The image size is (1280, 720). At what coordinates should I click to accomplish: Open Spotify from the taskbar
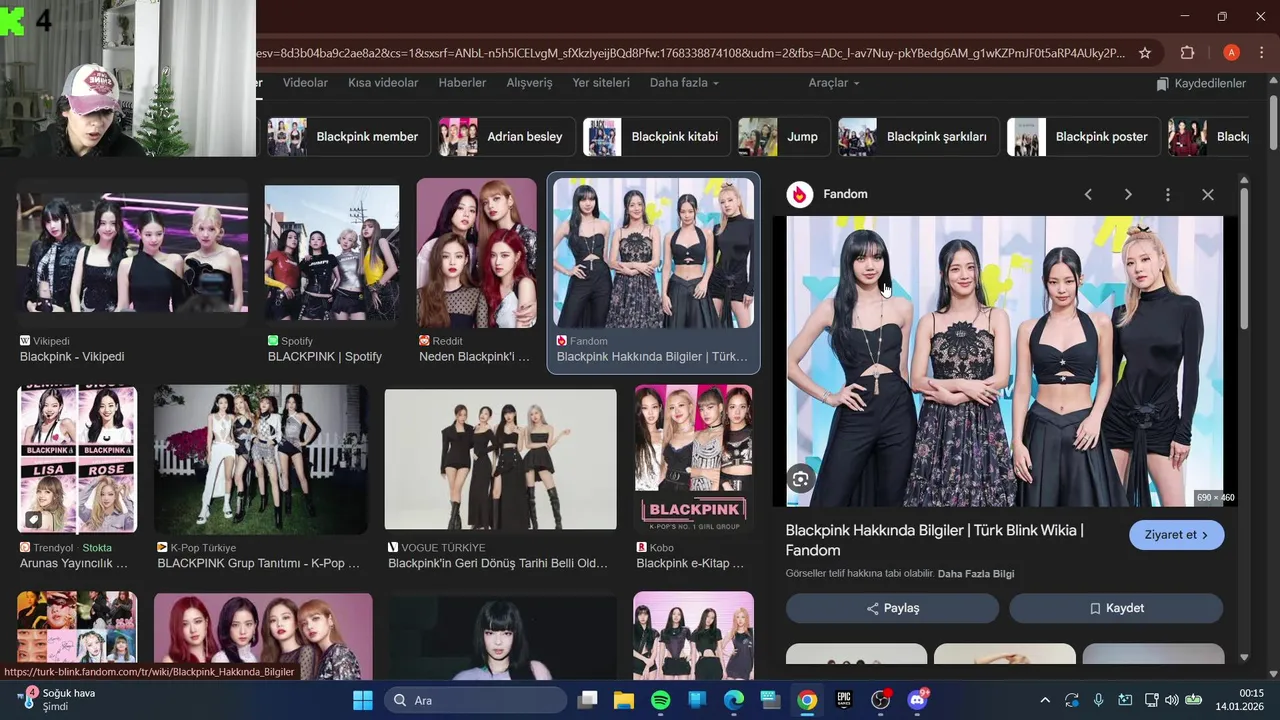tap(661, 700)
